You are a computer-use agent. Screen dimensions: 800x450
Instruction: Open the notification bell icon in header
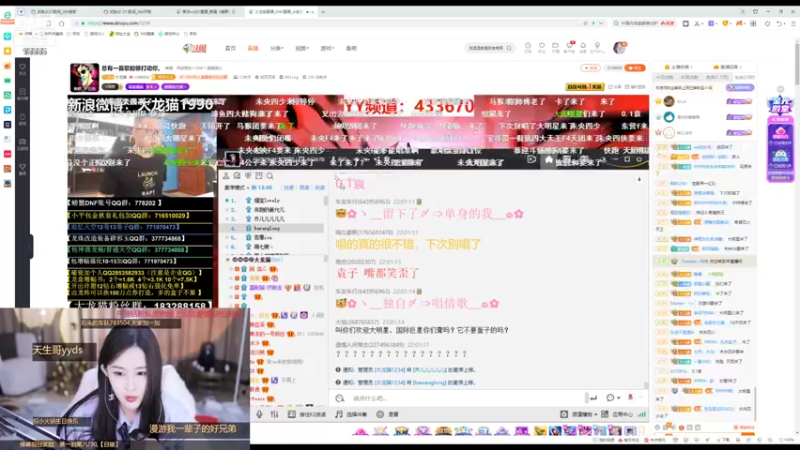(583, 46)
